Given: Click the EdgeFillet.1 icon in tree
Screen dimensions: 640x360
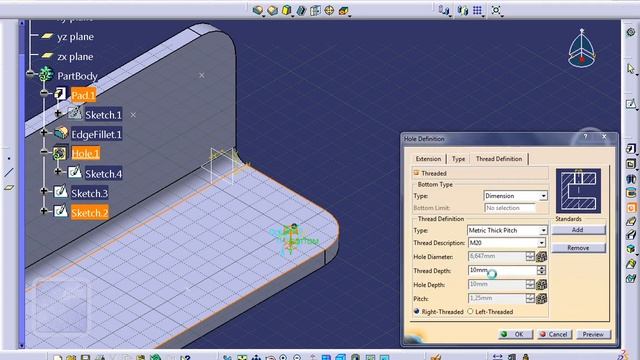Looking at the screenshot, I should pos(61,133).
